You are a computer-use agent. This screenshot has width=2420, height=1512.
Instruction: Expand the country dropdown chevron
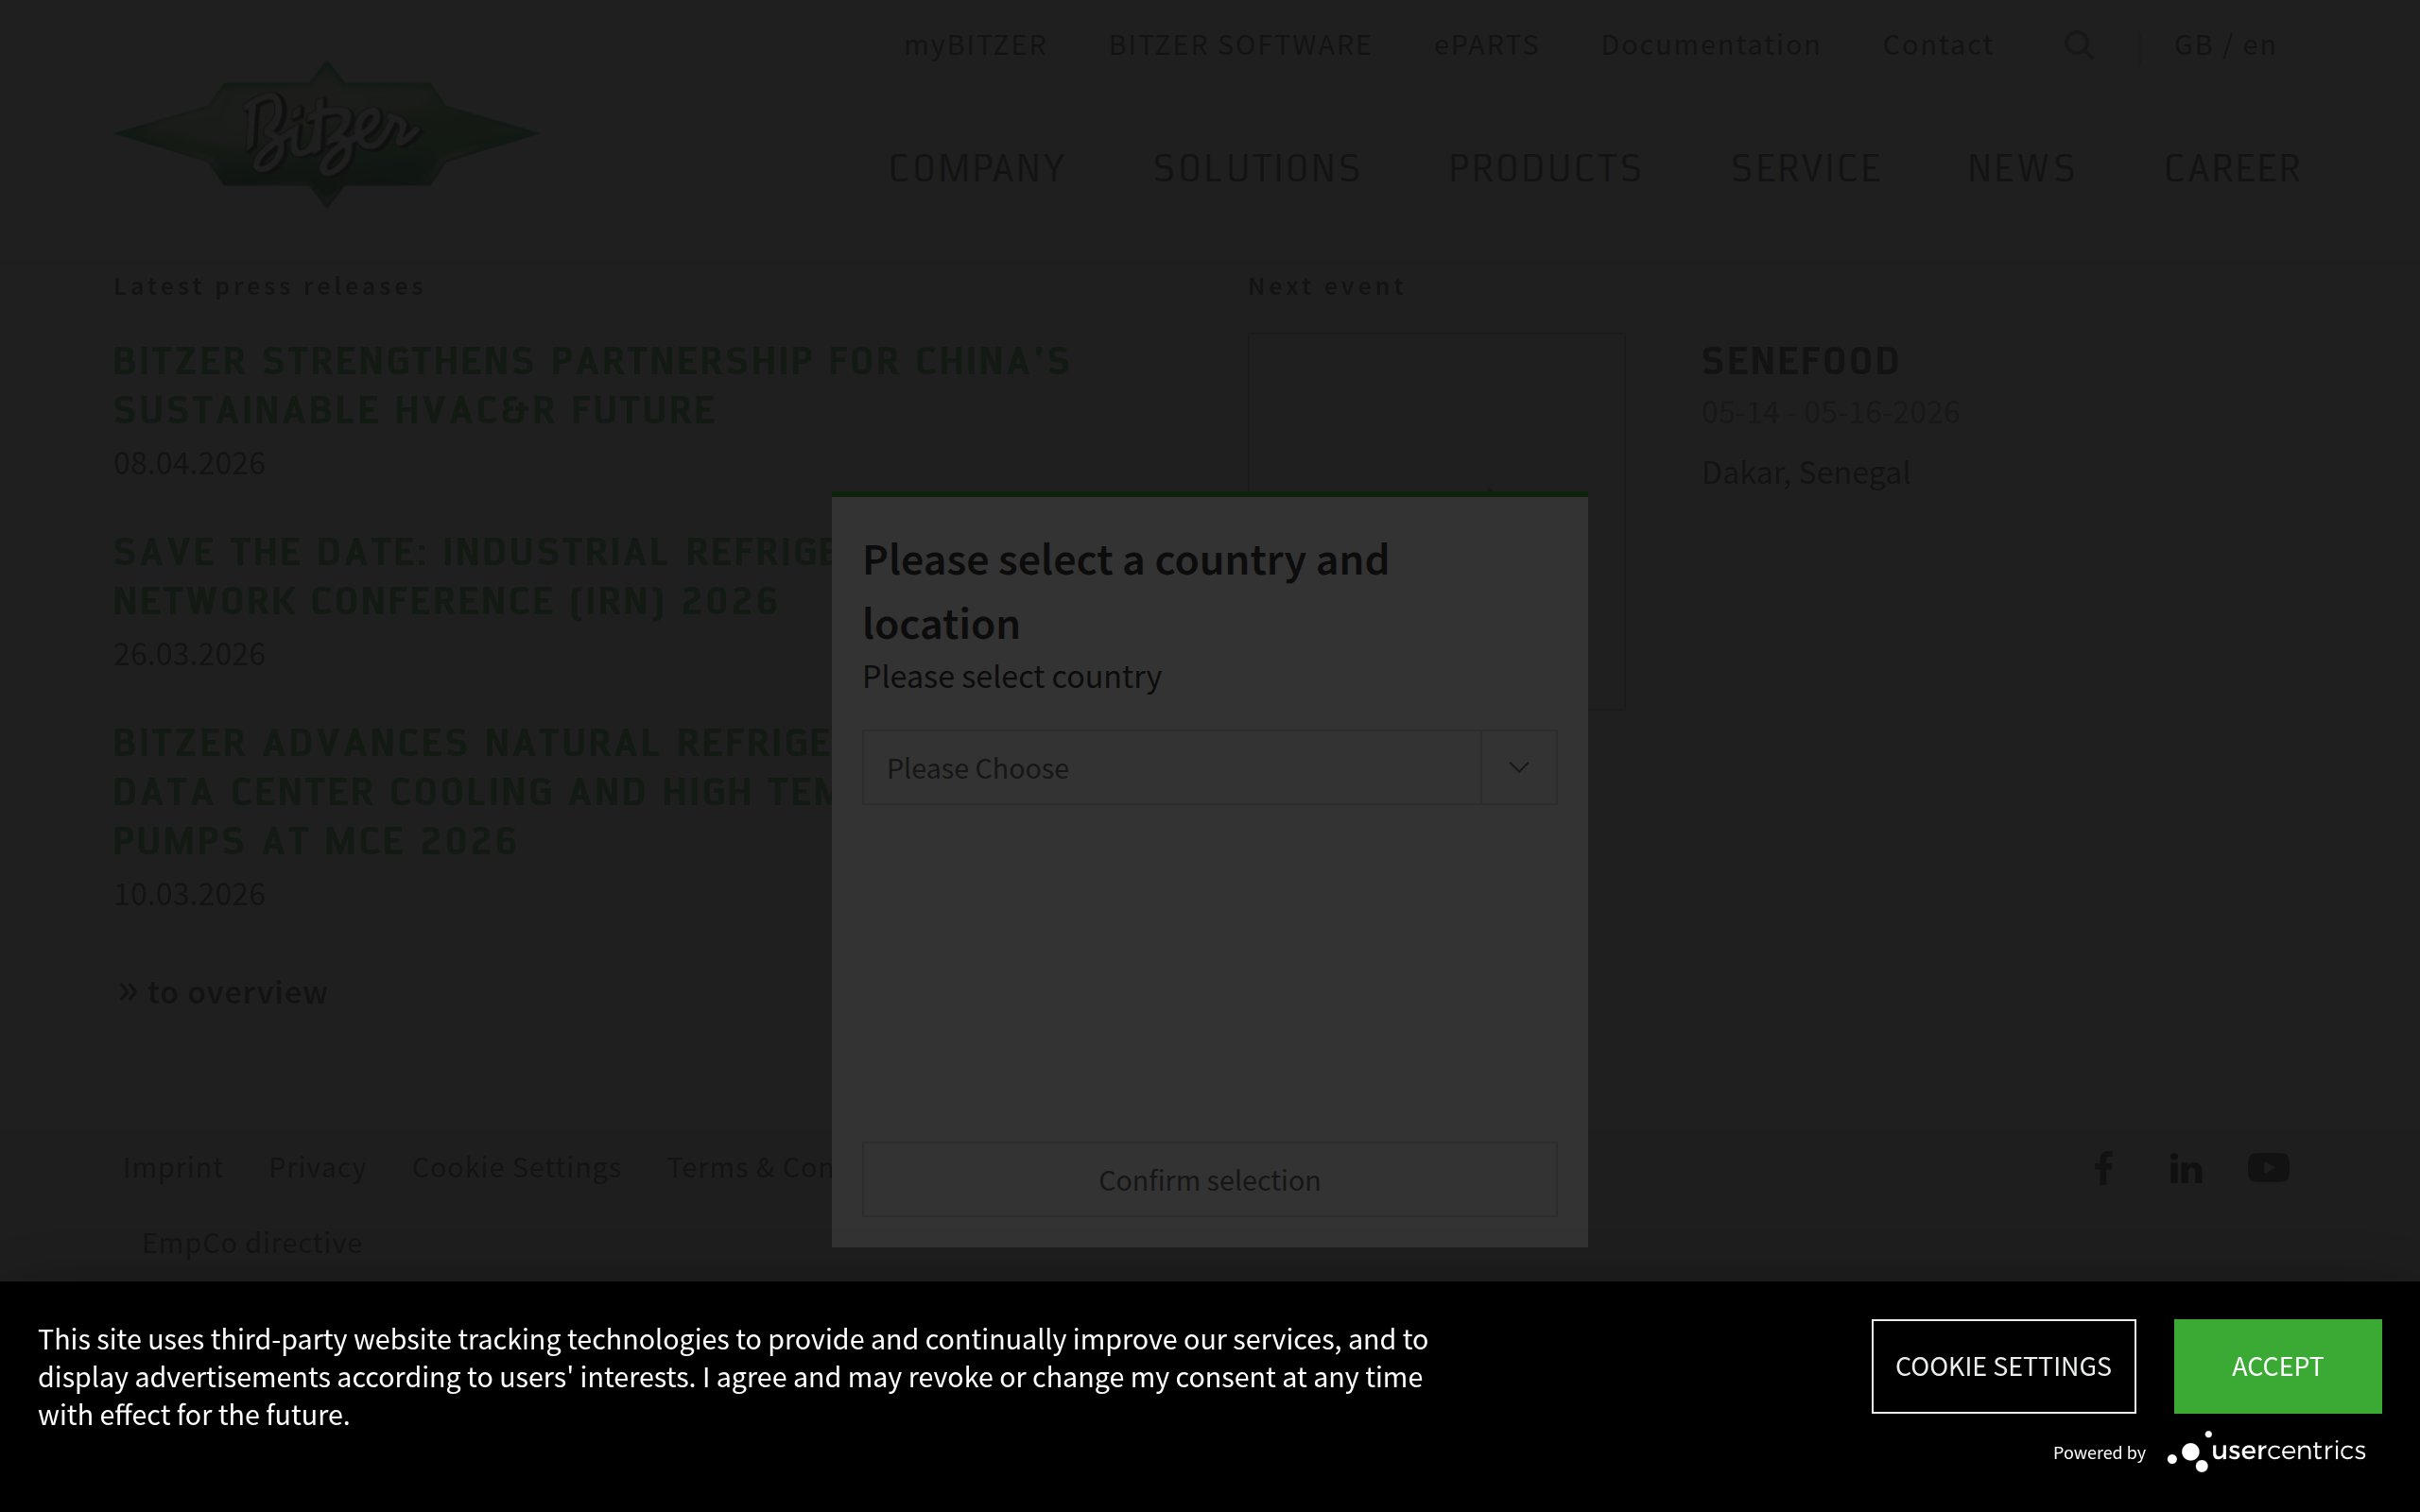pos(1519,767)
